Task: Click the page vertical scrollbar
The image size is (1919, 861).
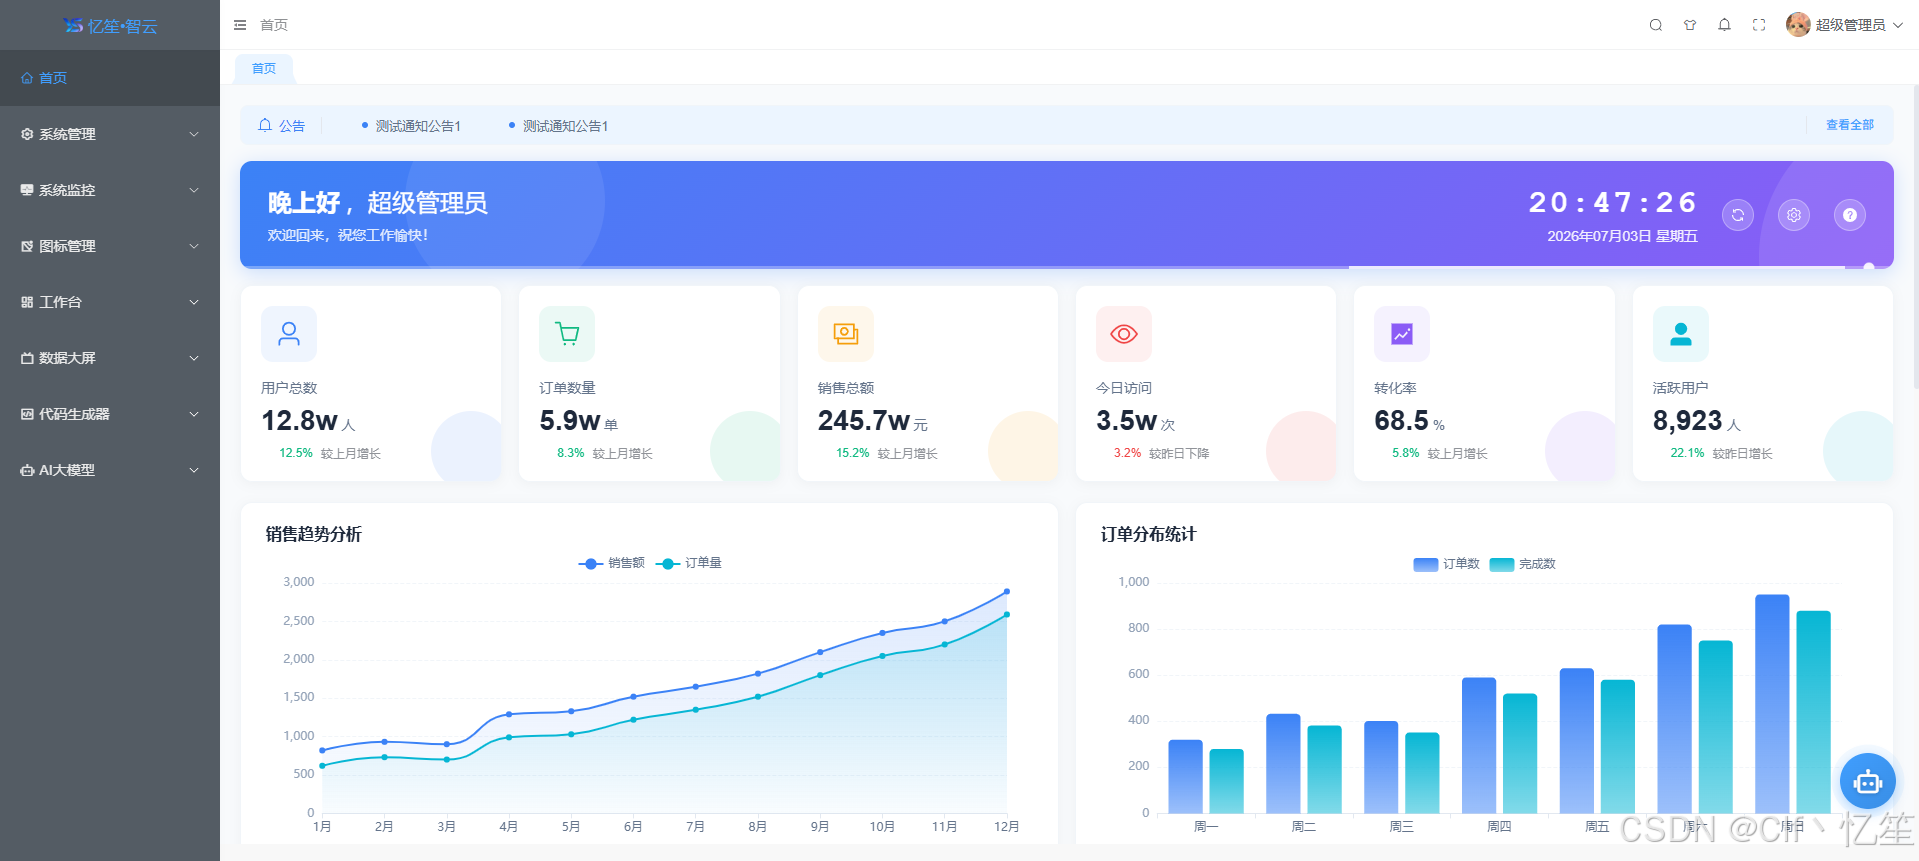Action: [x=1915, y=237]
